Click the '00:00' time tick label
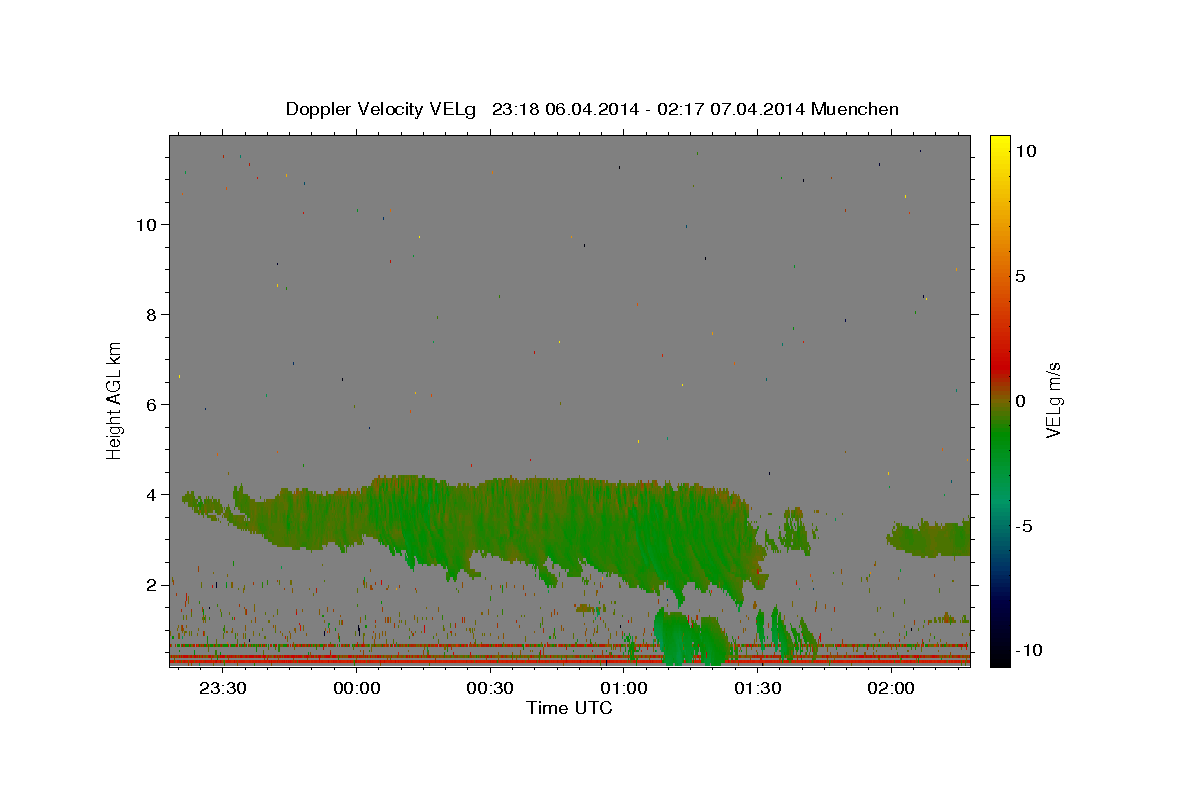1200x800 pixels. pos(356,688)
